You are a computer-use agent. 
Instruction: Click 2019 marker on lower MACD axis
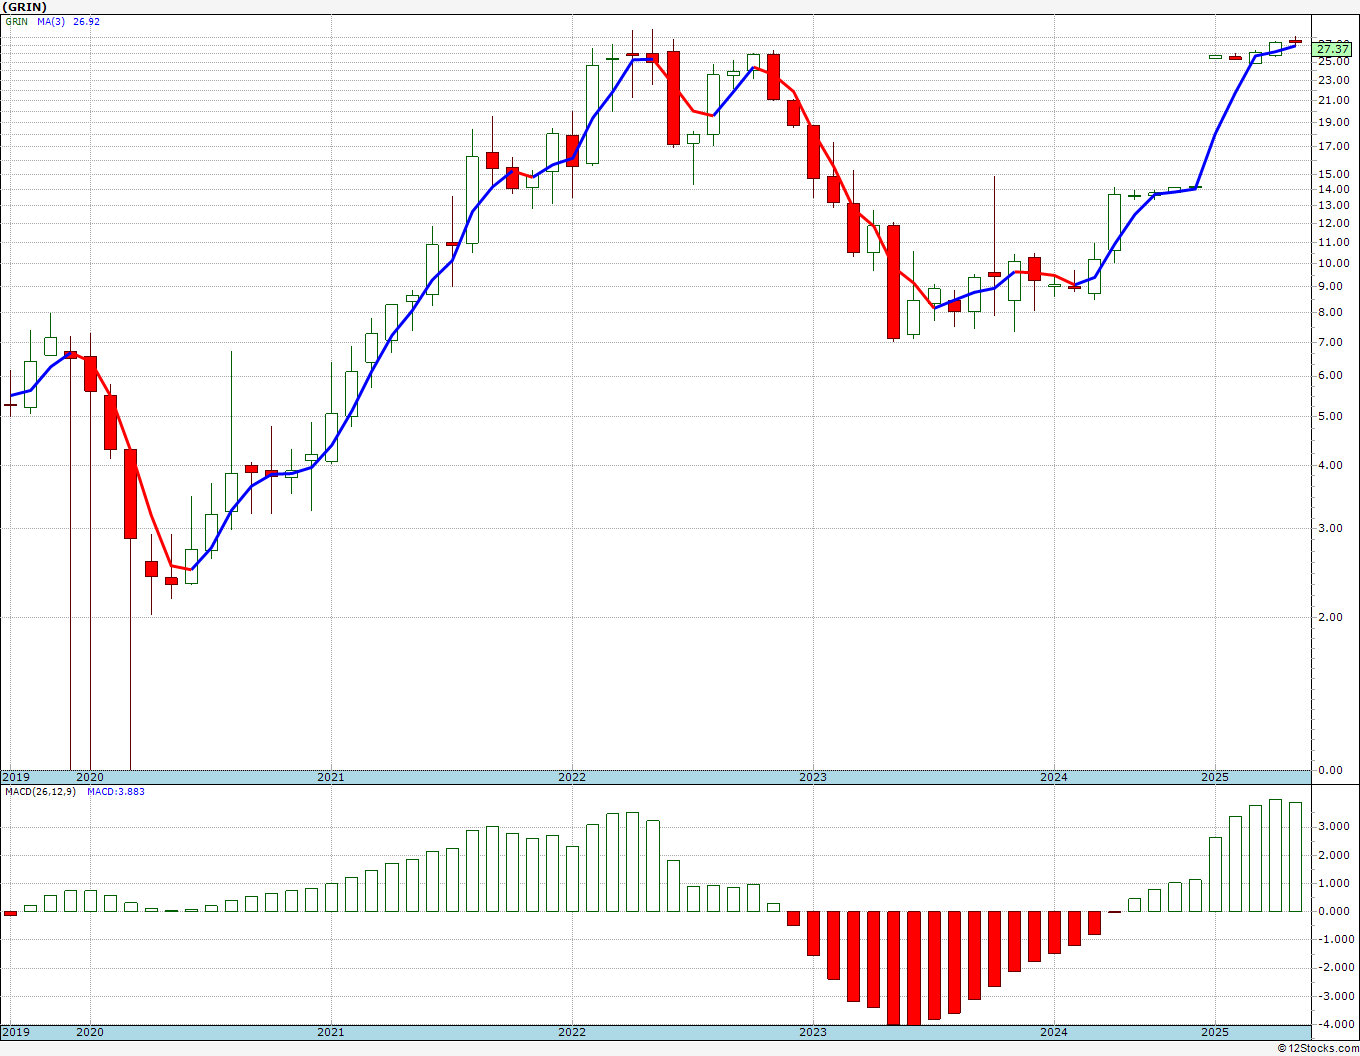(16, 1032)
